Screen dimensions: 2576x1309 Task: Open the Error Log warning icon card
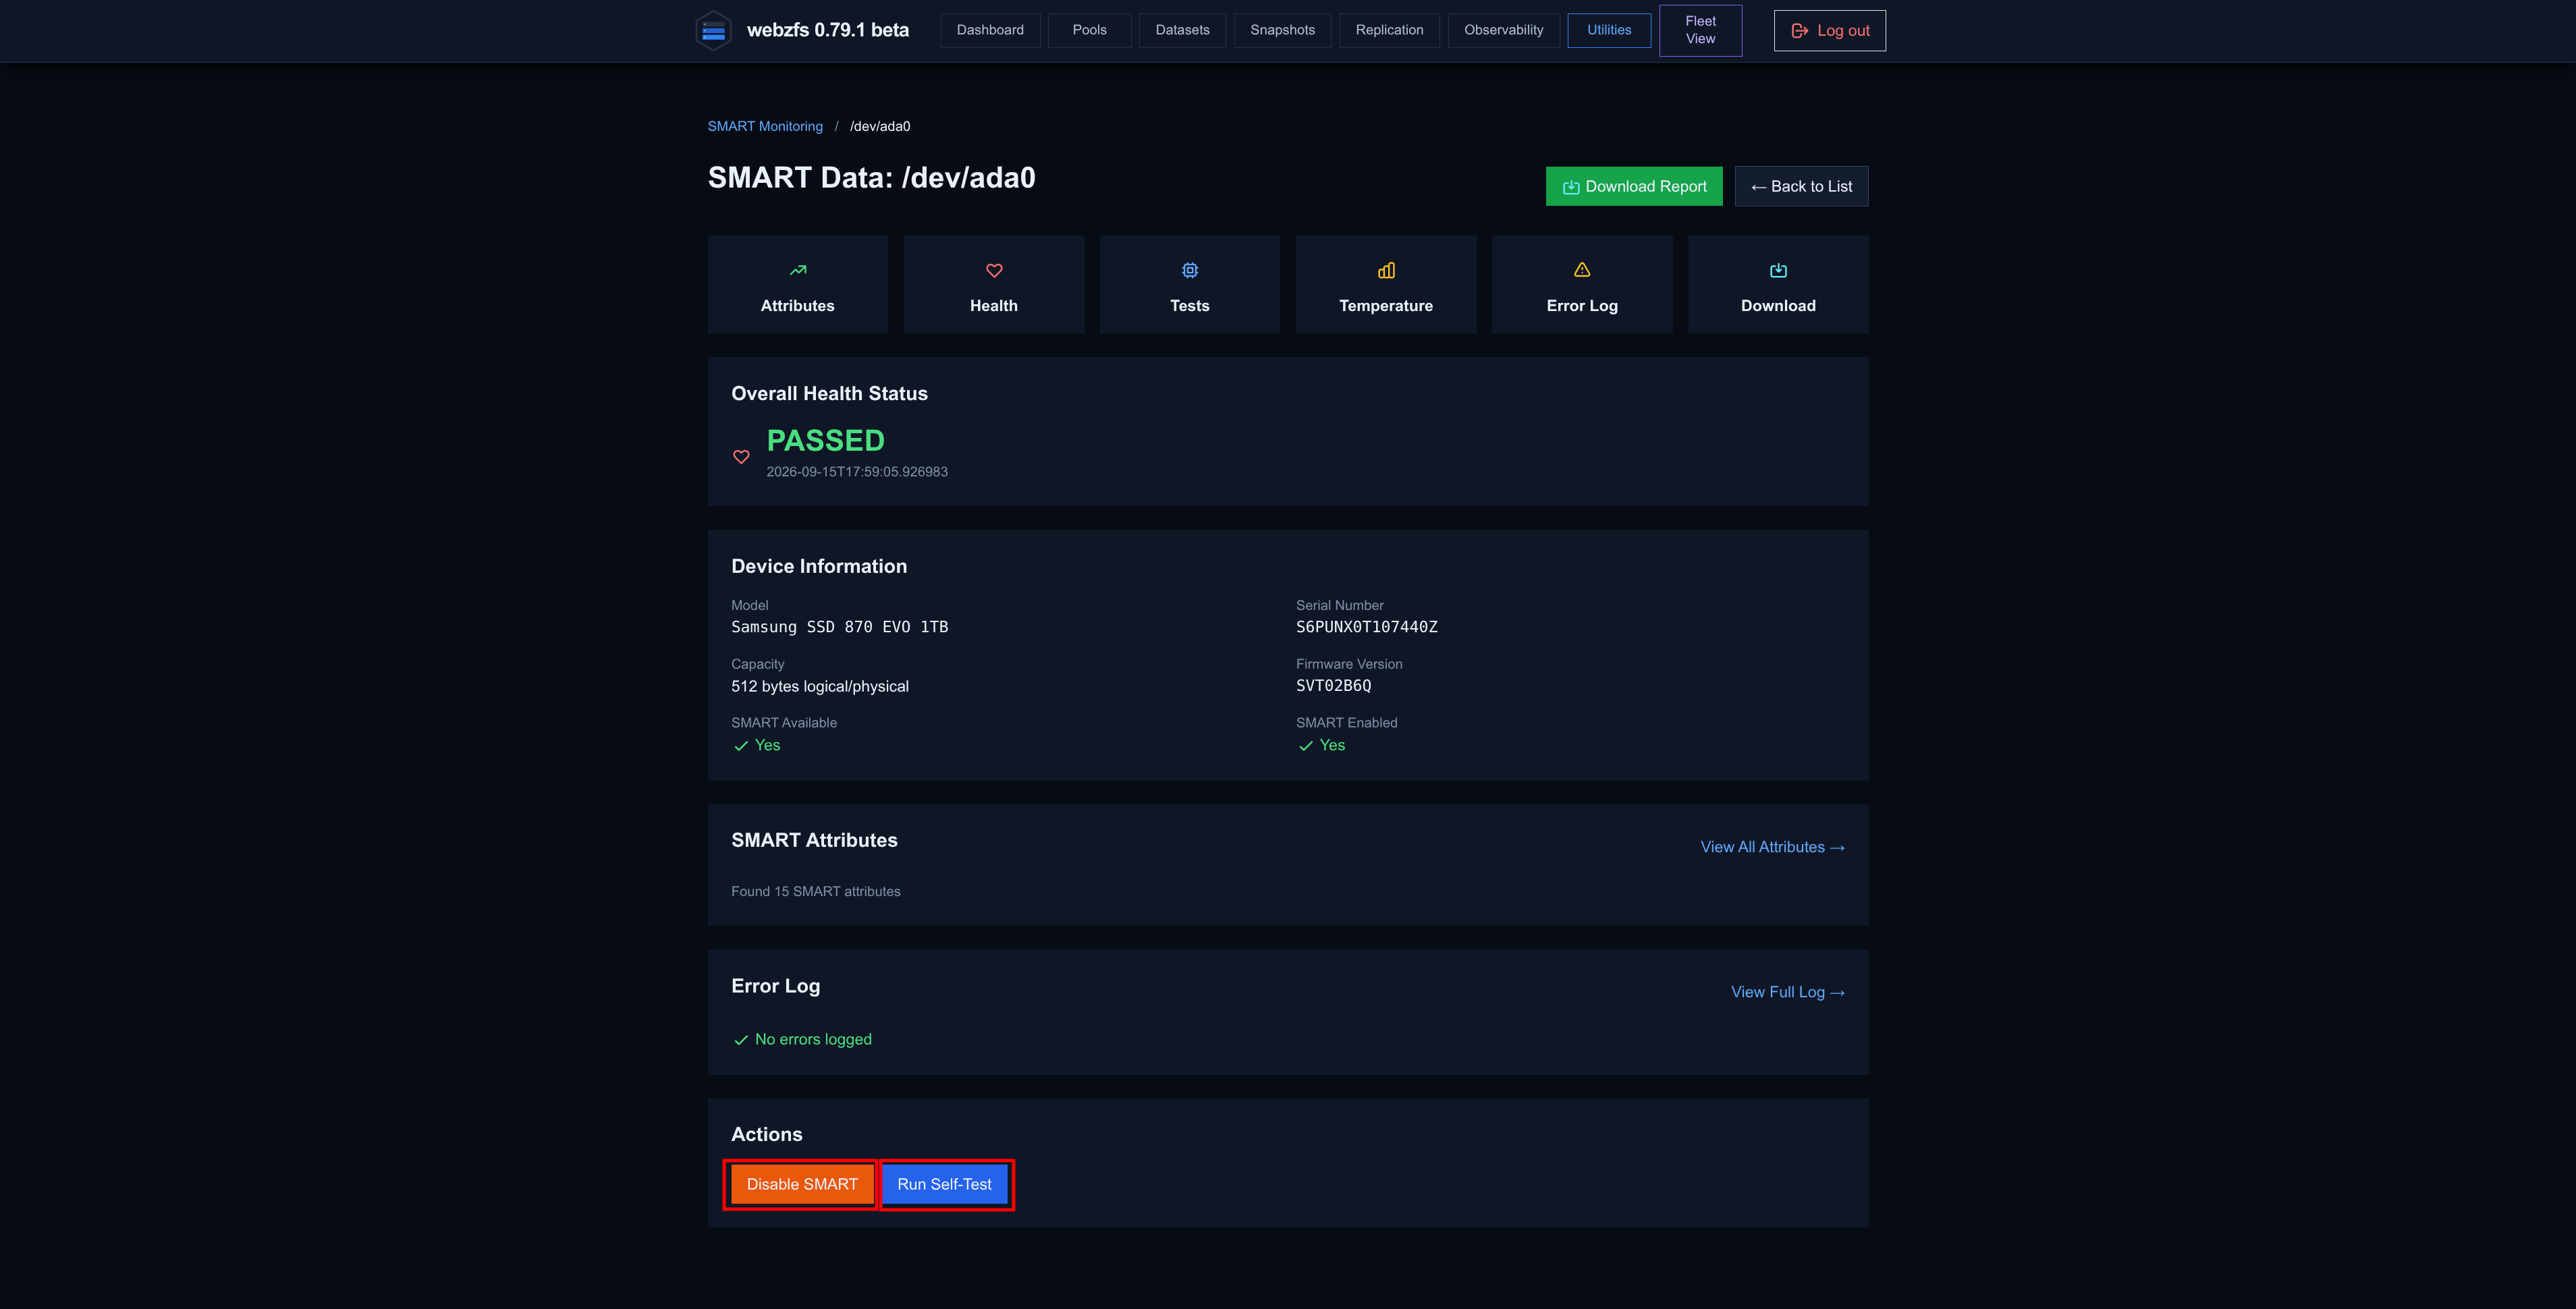[1582, 285]
